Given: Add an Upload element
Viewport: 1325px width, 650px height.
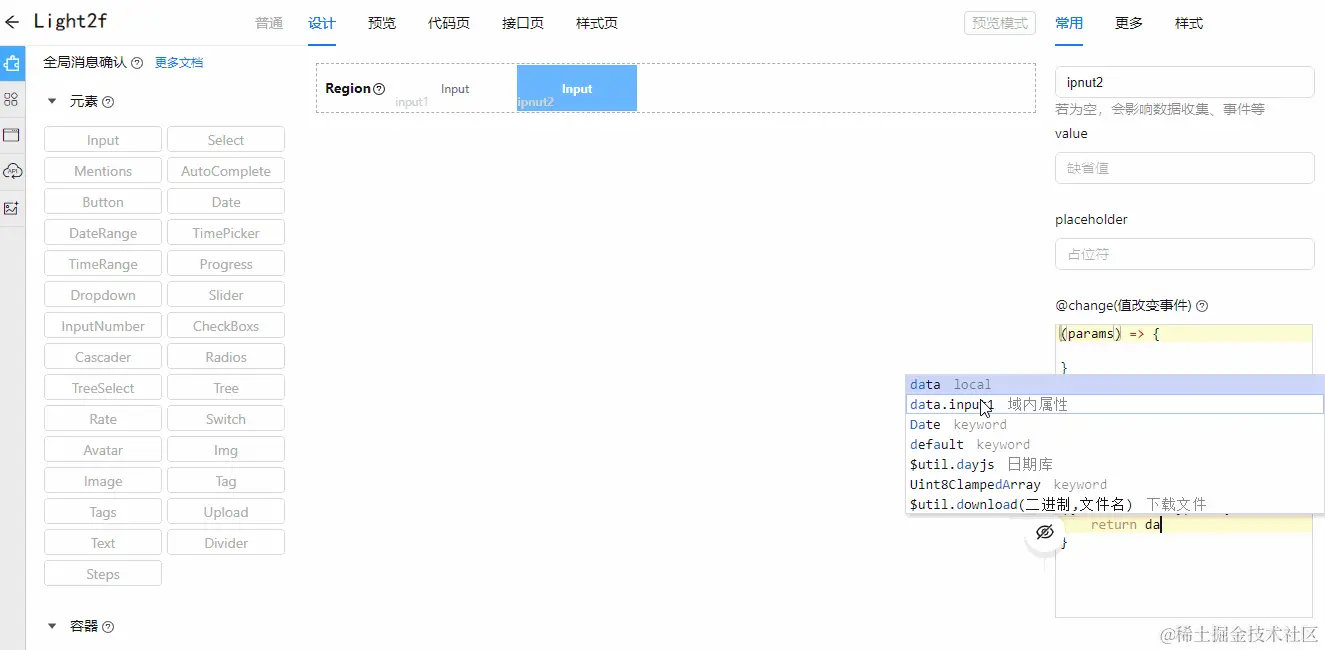Looking at the screenshot, I should click(x=226, y=512).
